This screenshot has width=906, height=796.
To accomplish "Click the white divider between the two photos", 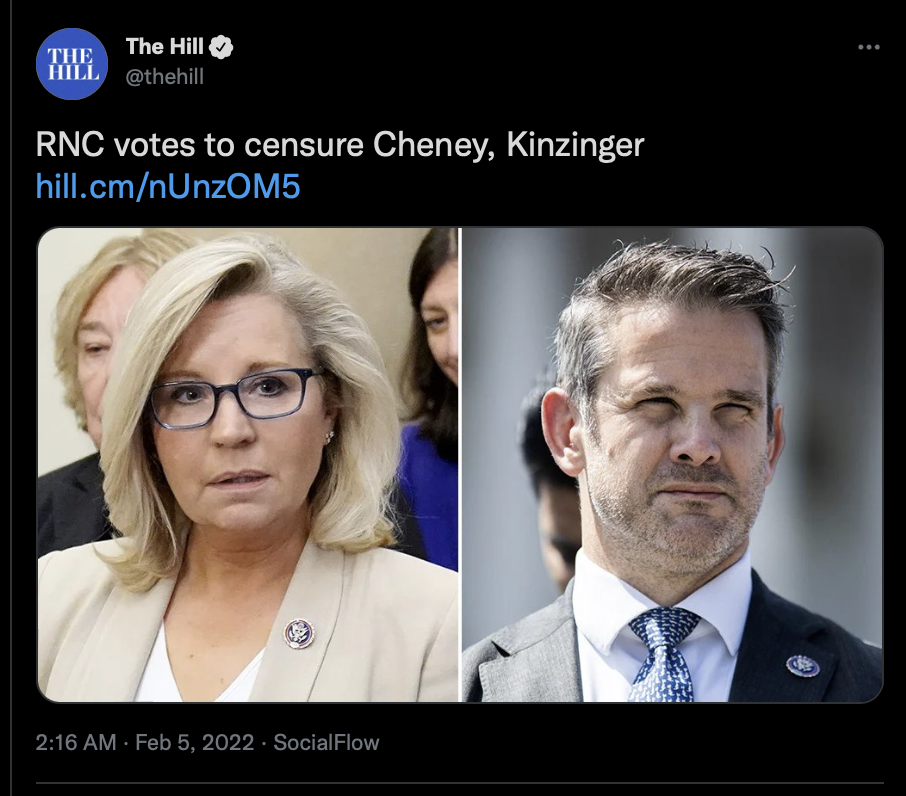I will pos(460,464).
